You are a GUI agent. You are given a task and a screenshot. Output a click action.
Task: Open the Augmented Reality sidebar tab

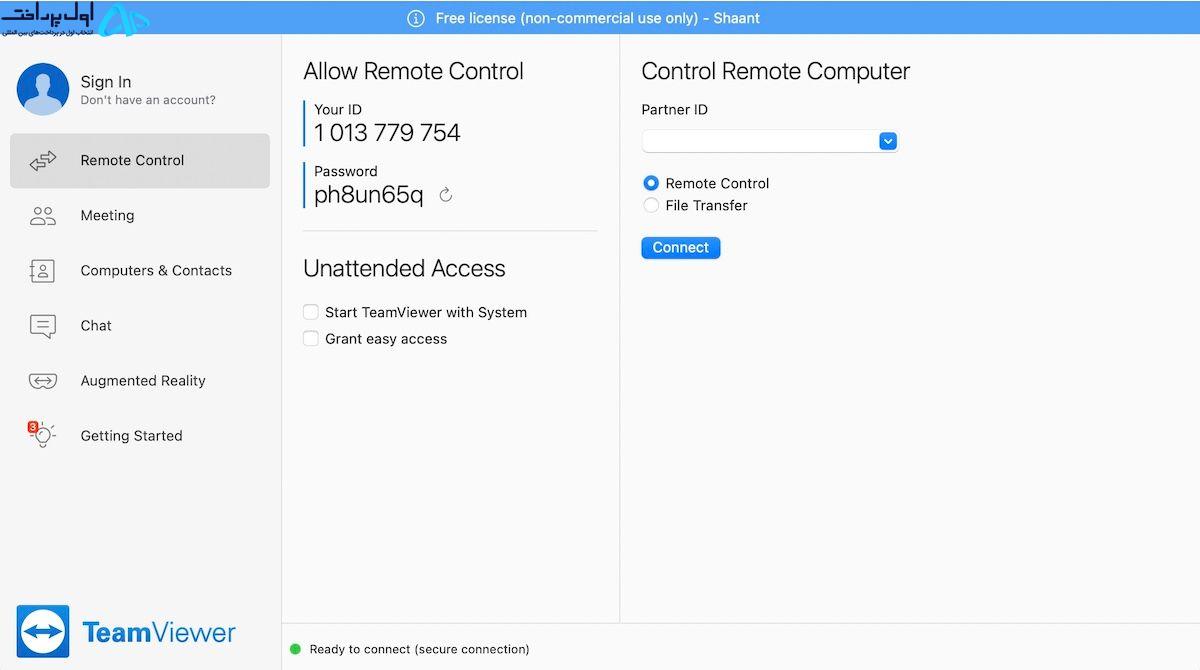[140, 381]
